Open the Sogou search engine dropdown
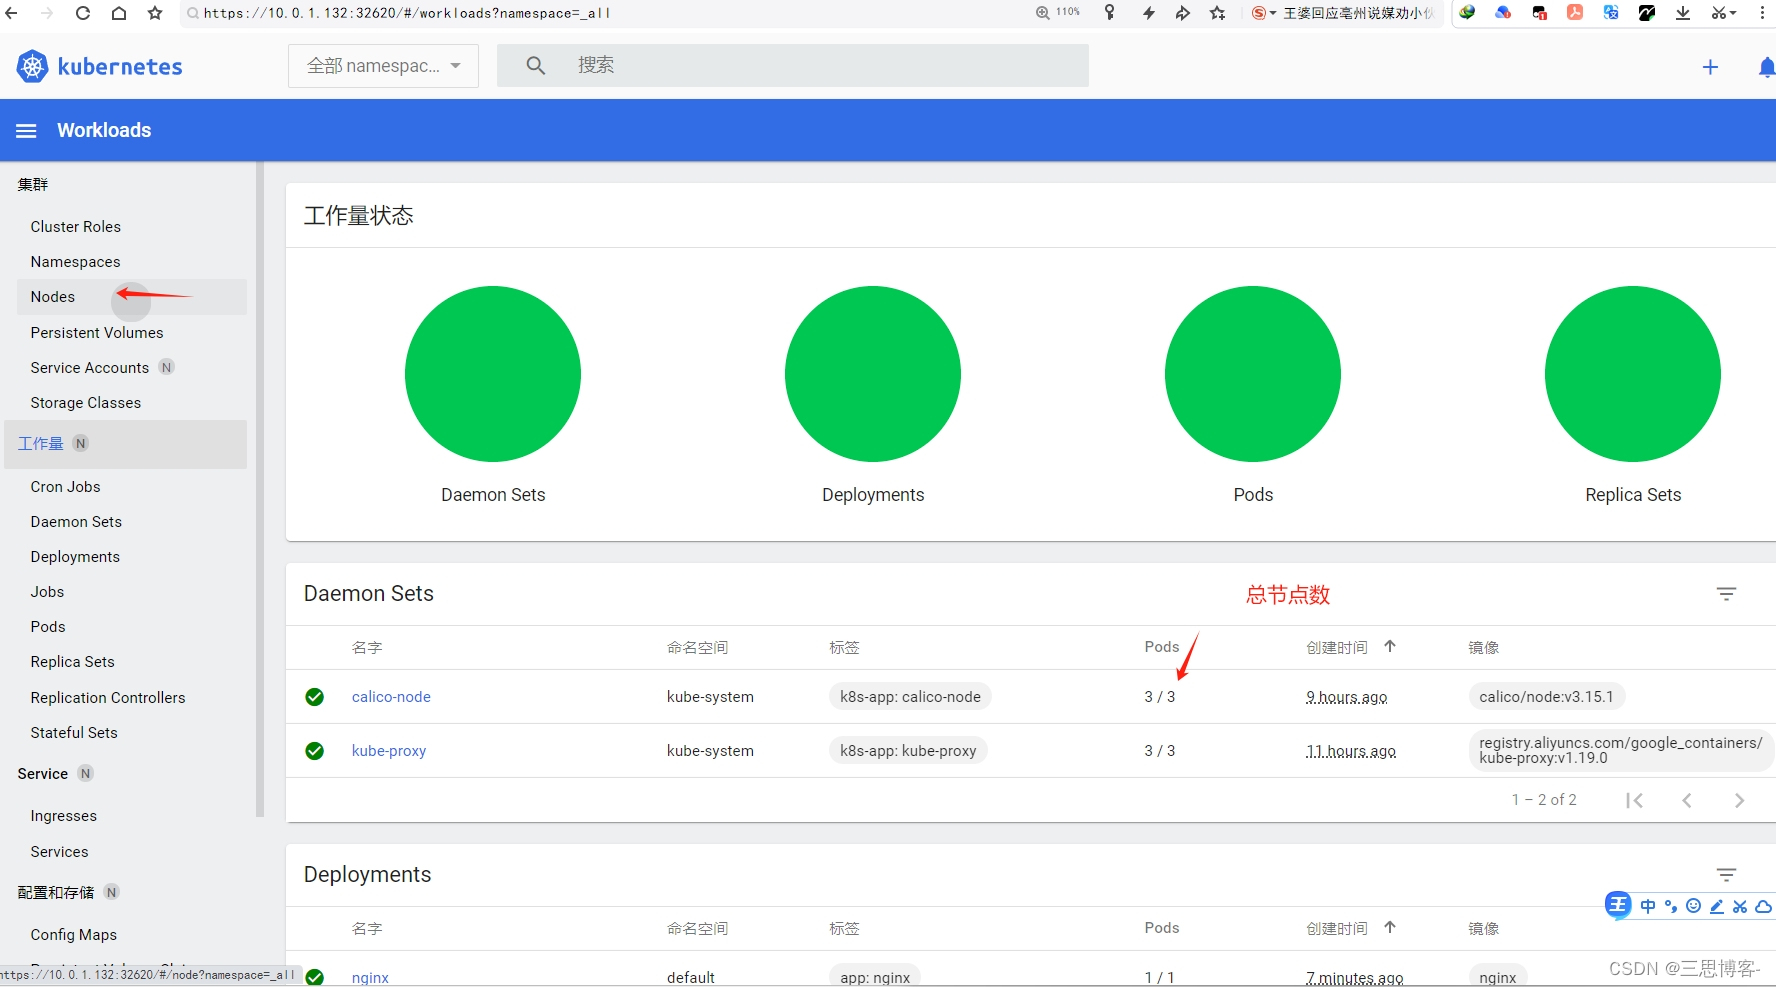1776x987 pixels. point(1264,13)
